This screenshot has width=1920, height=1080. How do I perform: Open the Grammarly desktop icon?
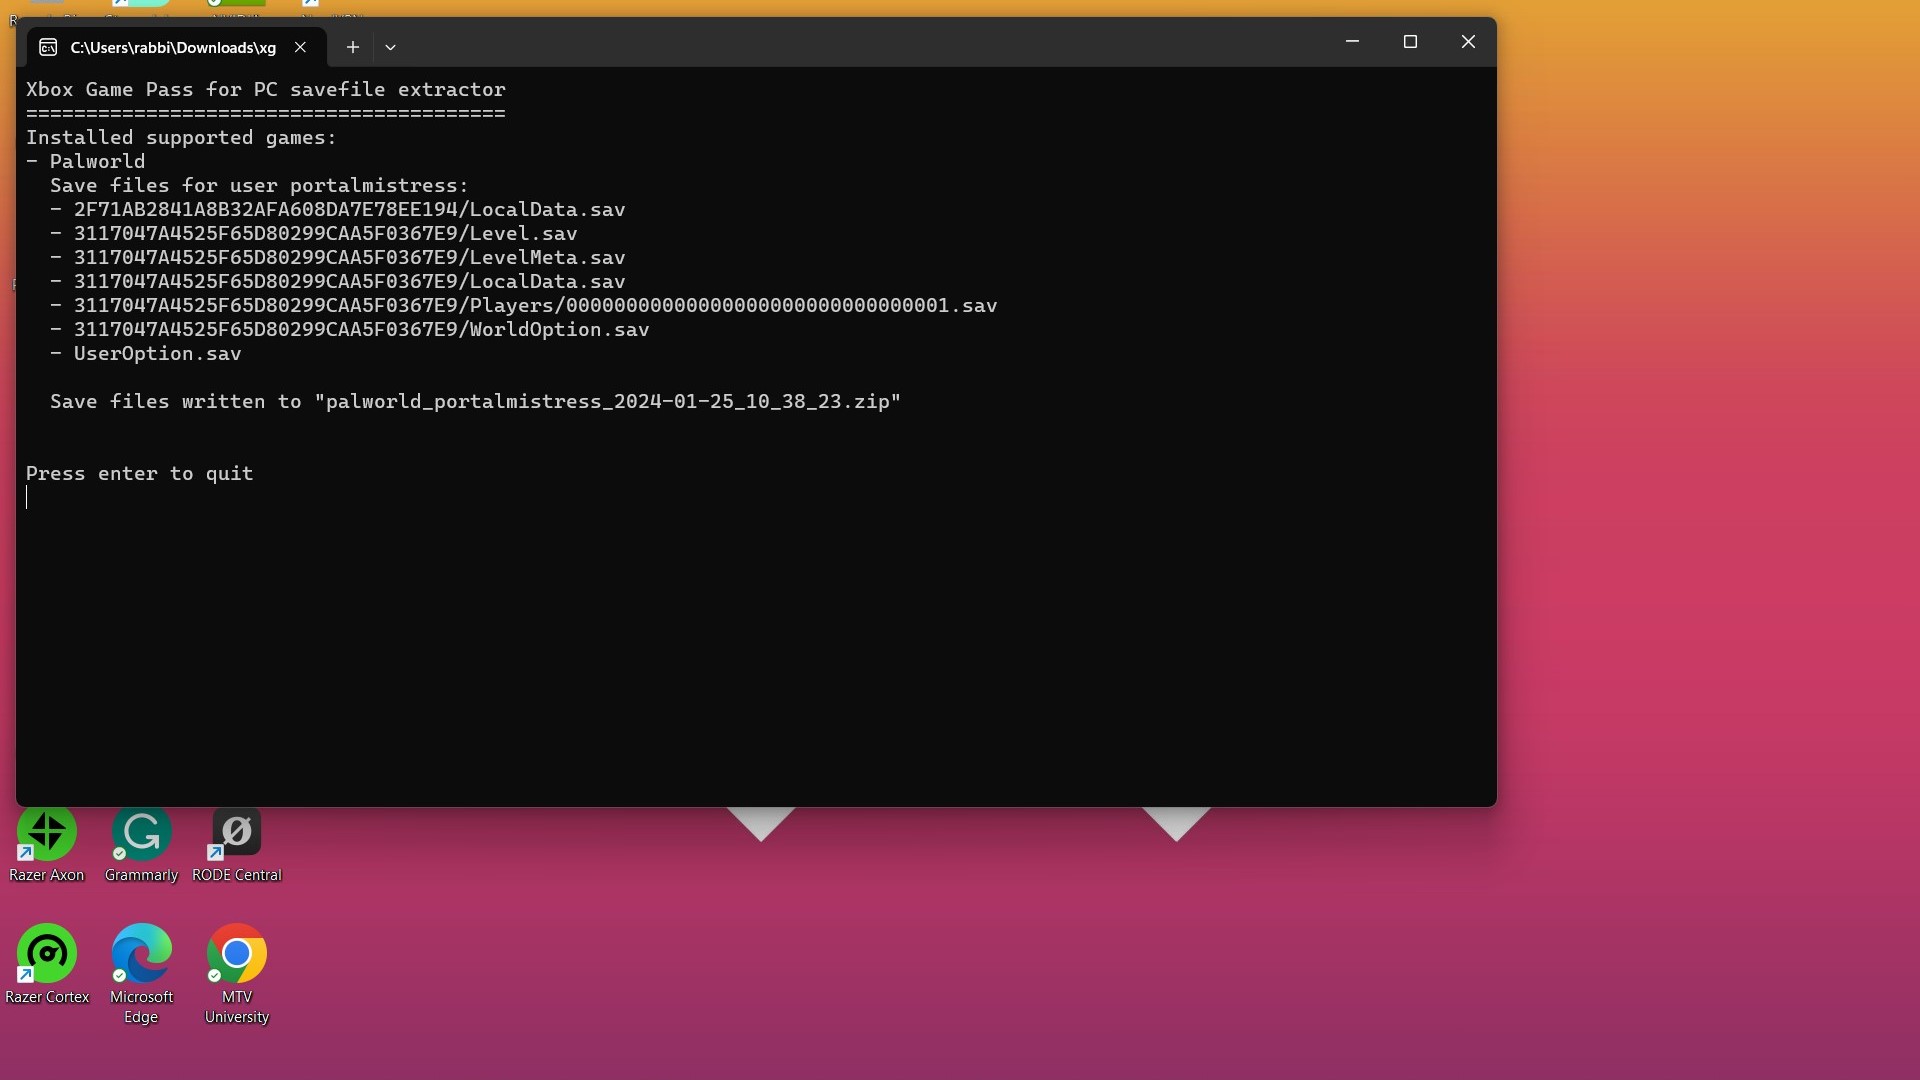(x=141, y=846)
